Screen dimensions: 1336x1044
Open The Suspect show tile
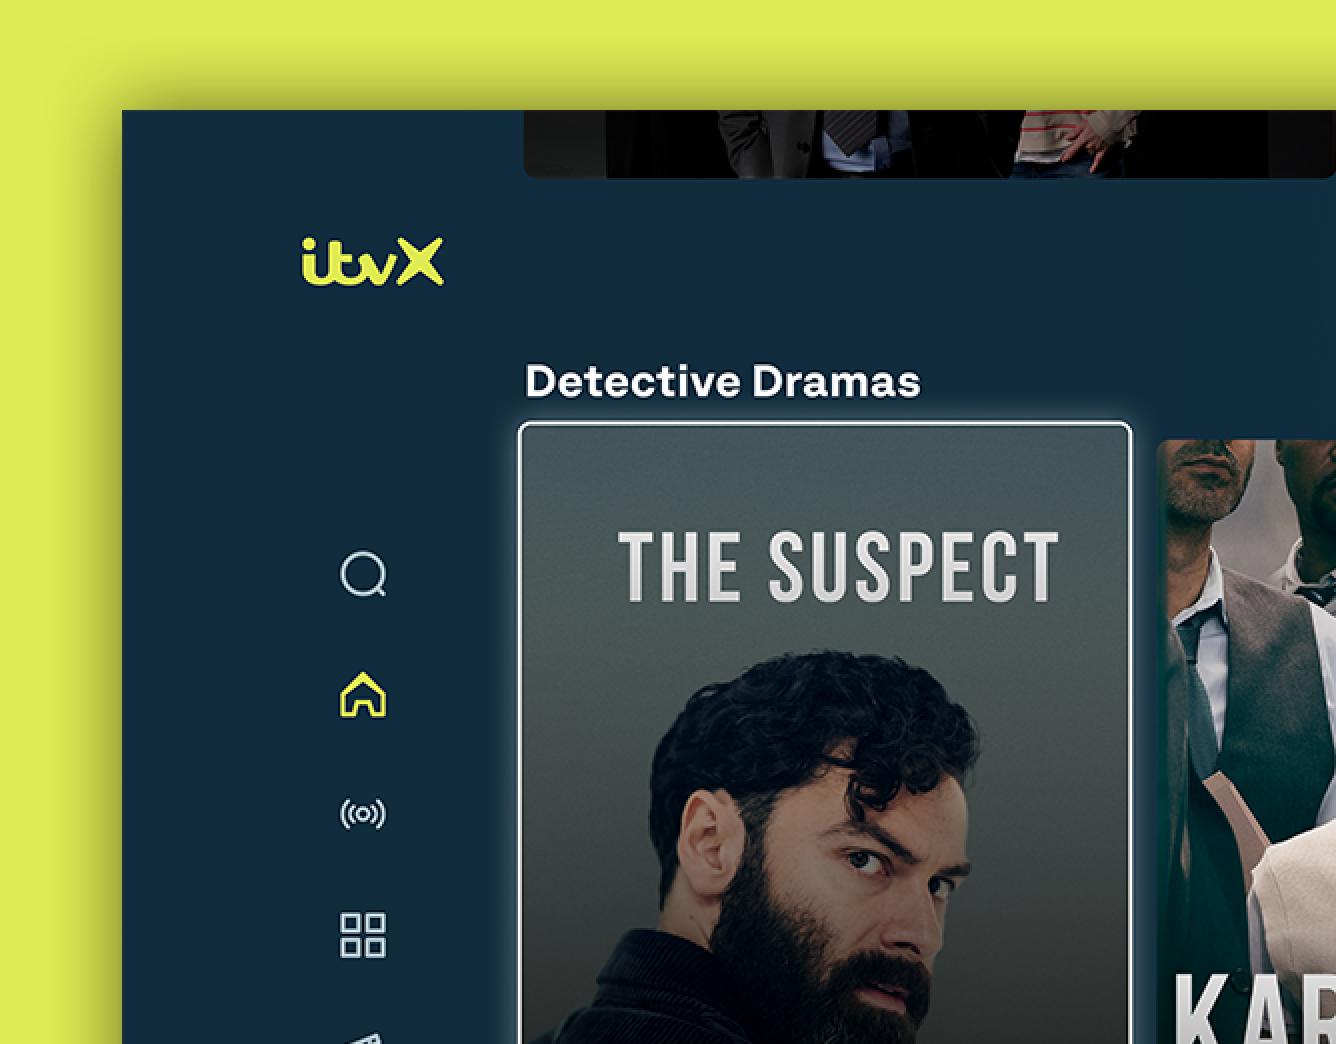[825, 734]
